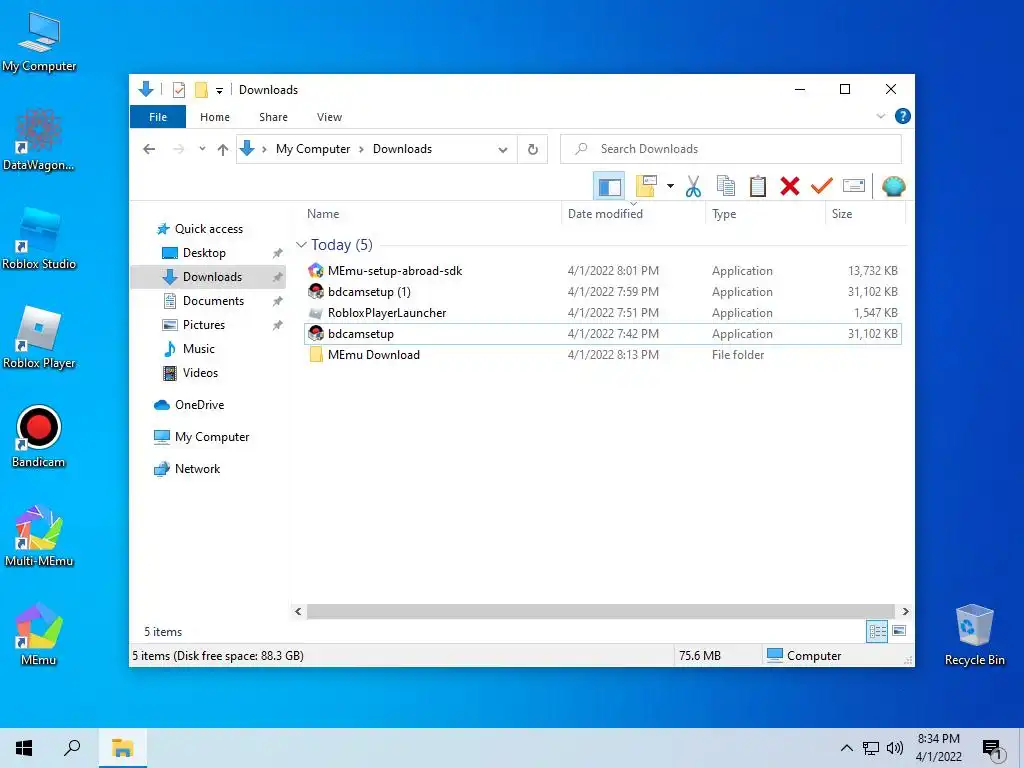Select the Roblox Studio desktop icon
This screenshot has width=1024, height=768.
(39, 239)
